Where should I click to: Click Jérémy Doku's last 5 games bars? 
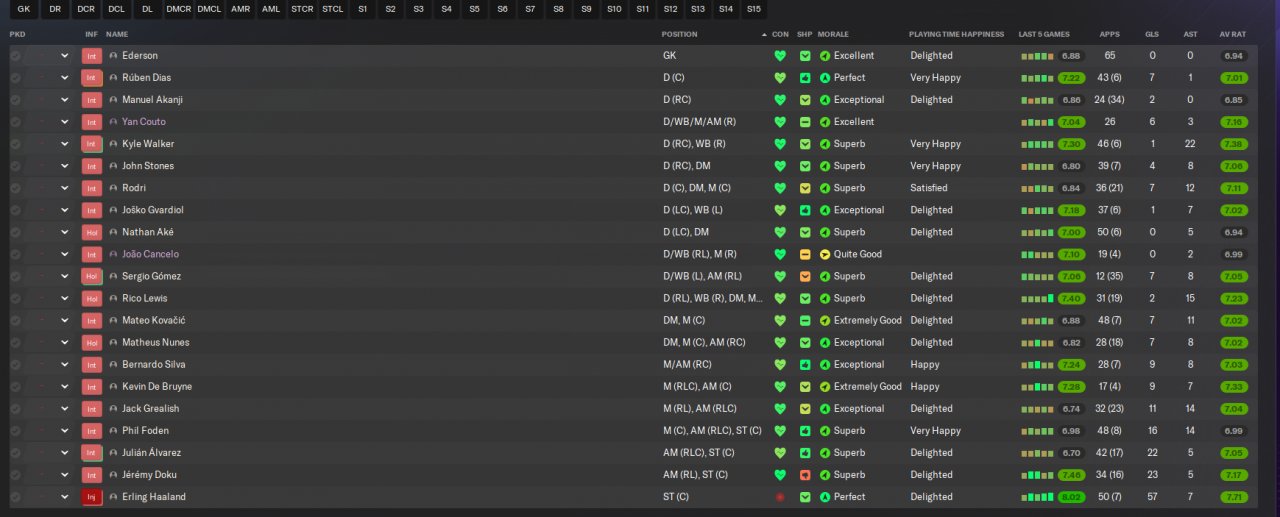(x=1038, y=475)
